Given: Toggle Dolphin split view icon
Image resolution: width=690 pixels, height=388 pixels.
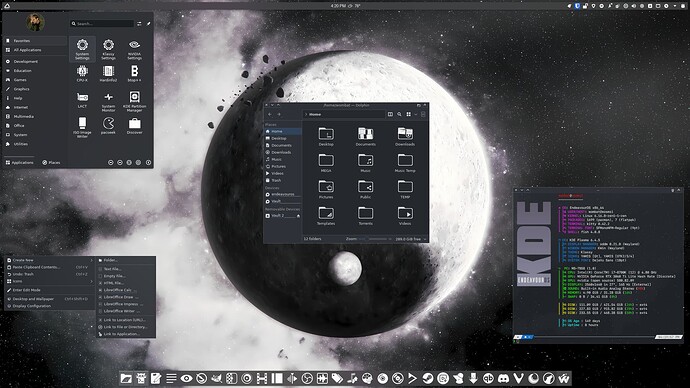Looking at the screenshot, I should point(390,114).
